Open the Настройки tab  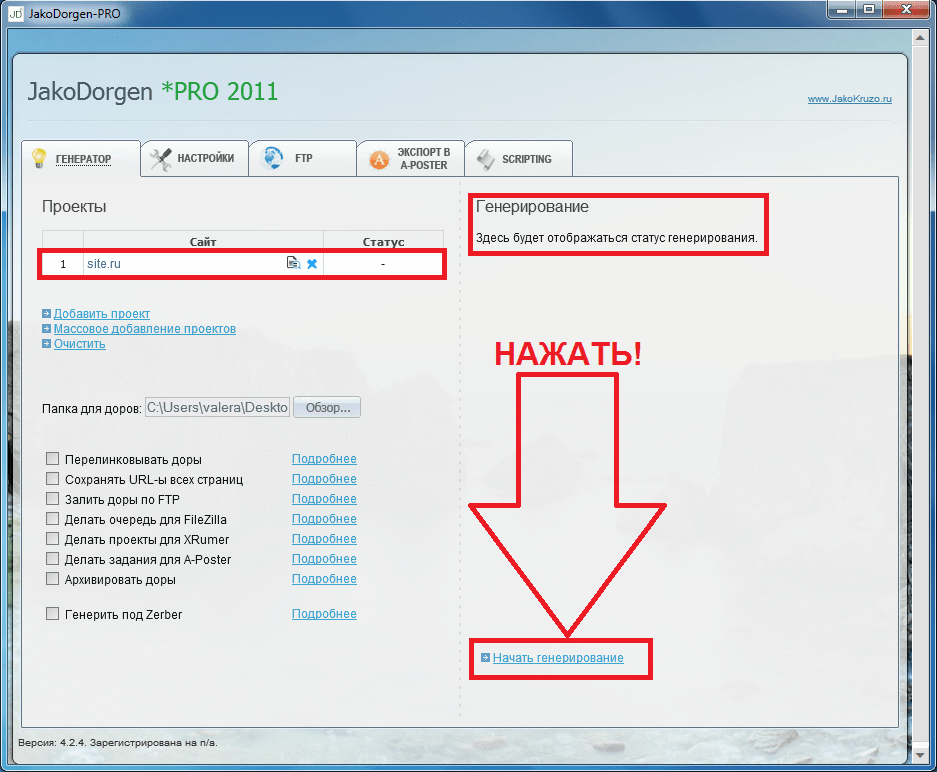[195, 158]
